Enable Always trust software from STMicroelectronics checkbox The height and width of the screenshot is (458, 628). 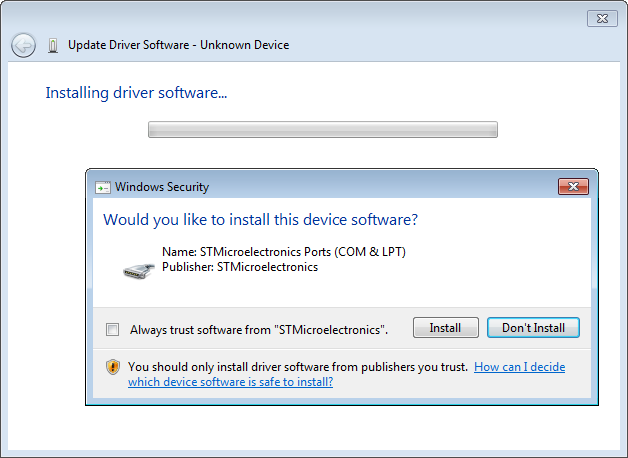coord(112,329)
